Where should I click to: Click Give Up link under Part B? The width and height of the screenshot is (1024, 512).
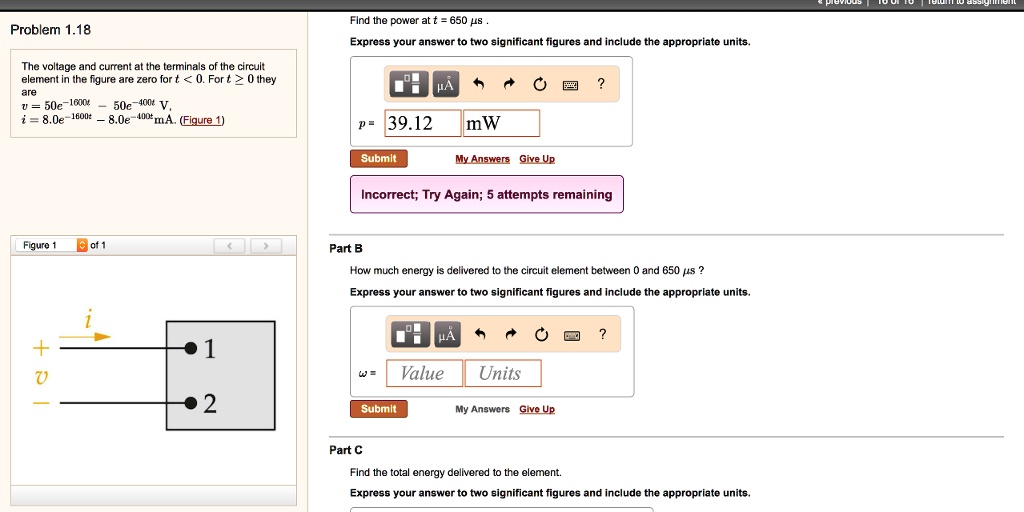(537, 409)
